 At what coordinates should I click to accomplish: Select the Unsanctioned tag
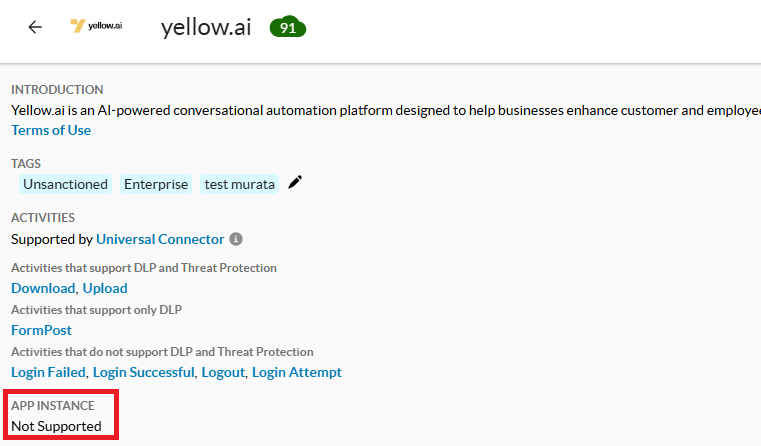click(x=65, y=184)
